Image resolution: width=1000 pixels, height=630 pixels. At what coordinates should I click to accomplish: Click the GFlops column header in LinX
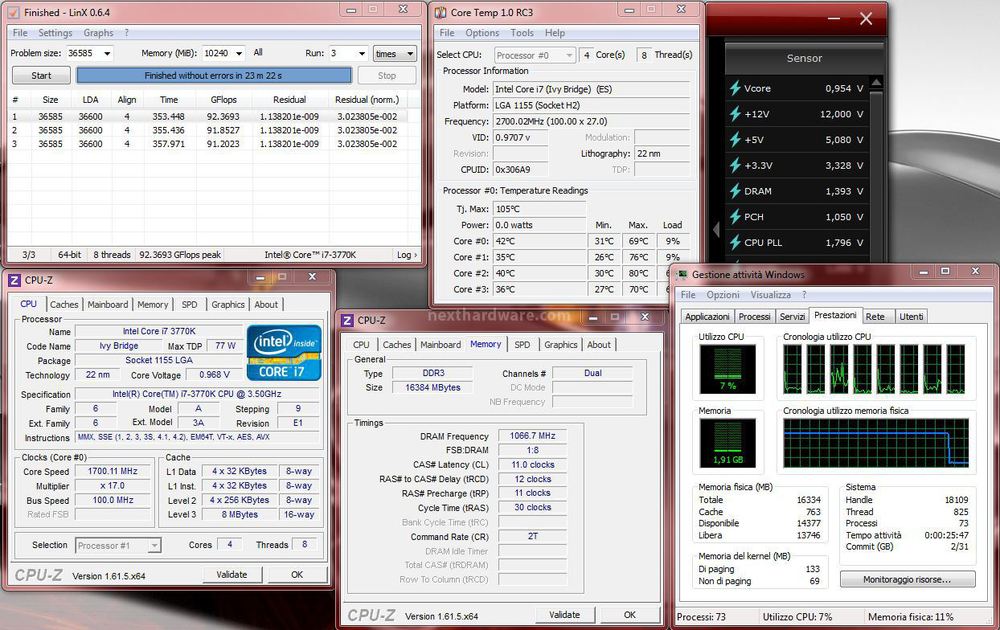[x=224, y=99]
